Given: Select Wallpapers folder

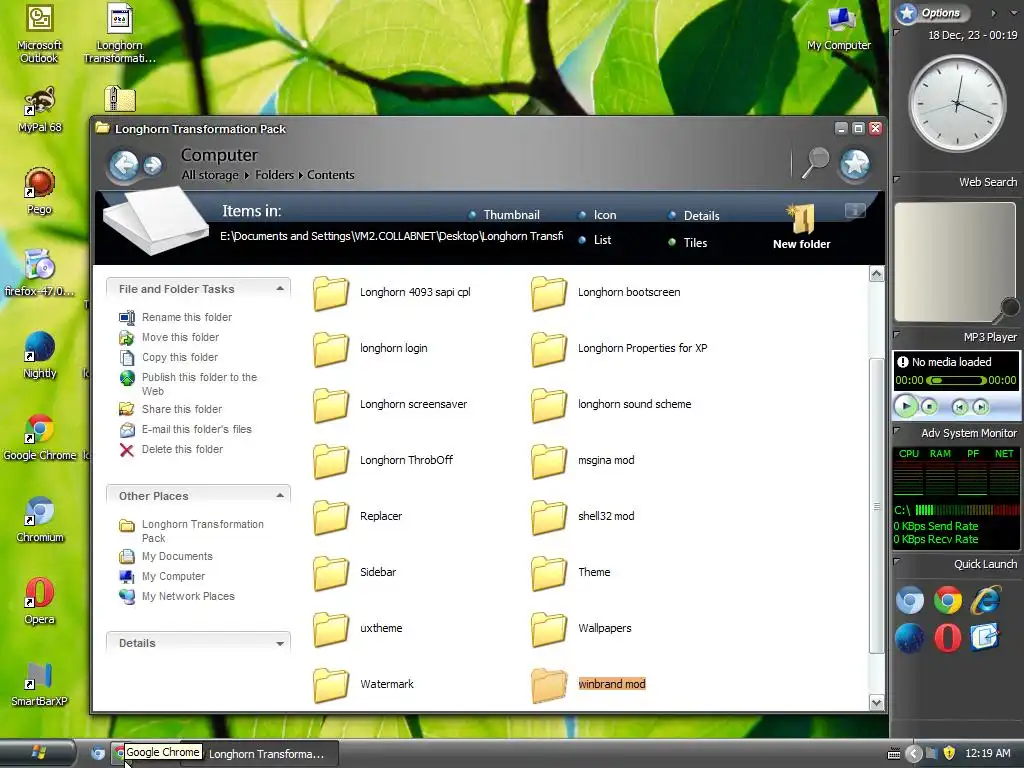Looking at the screenshot, I should 581,629.
